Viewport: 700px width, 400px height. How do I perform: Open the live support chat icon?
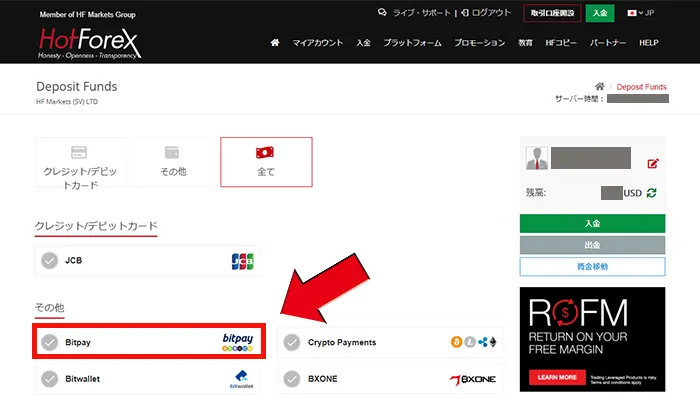(x=382, y=12)
